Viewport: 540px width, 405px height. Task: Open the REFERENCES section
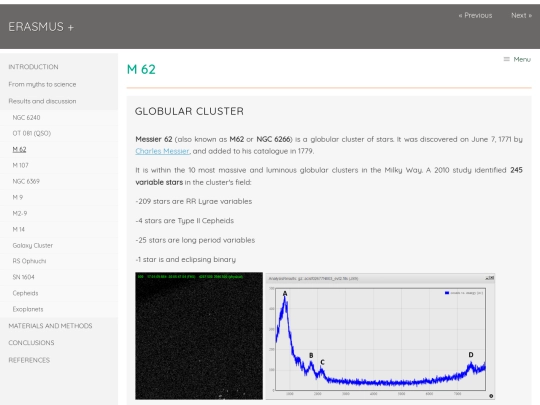29,360
